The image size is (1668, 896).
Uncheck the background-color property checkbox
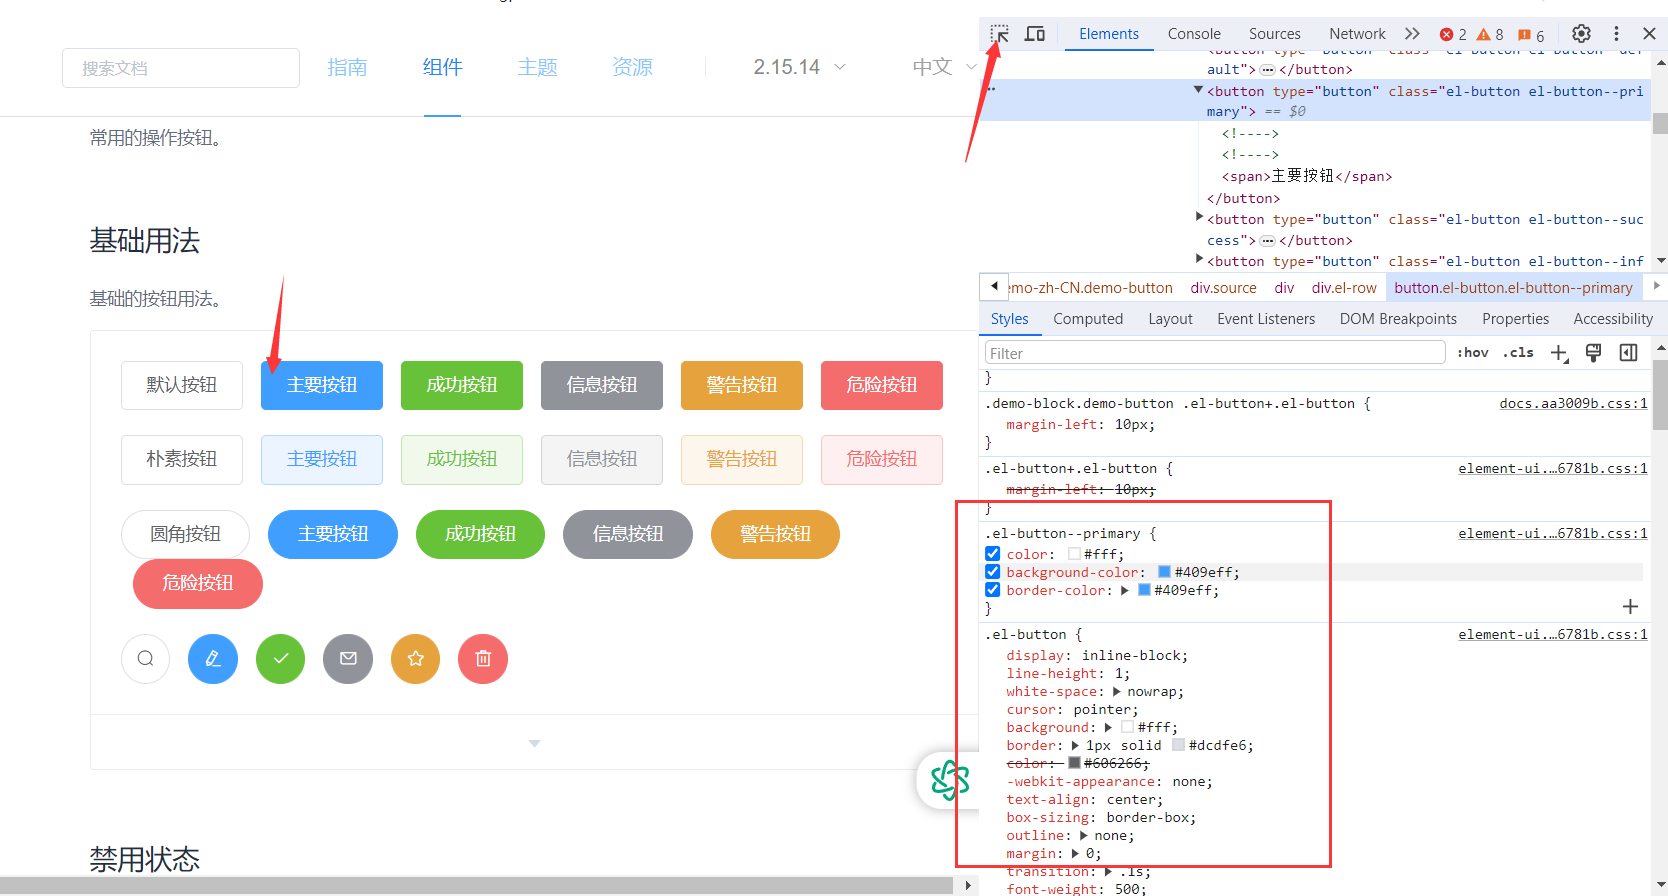[x=993, y=572]
